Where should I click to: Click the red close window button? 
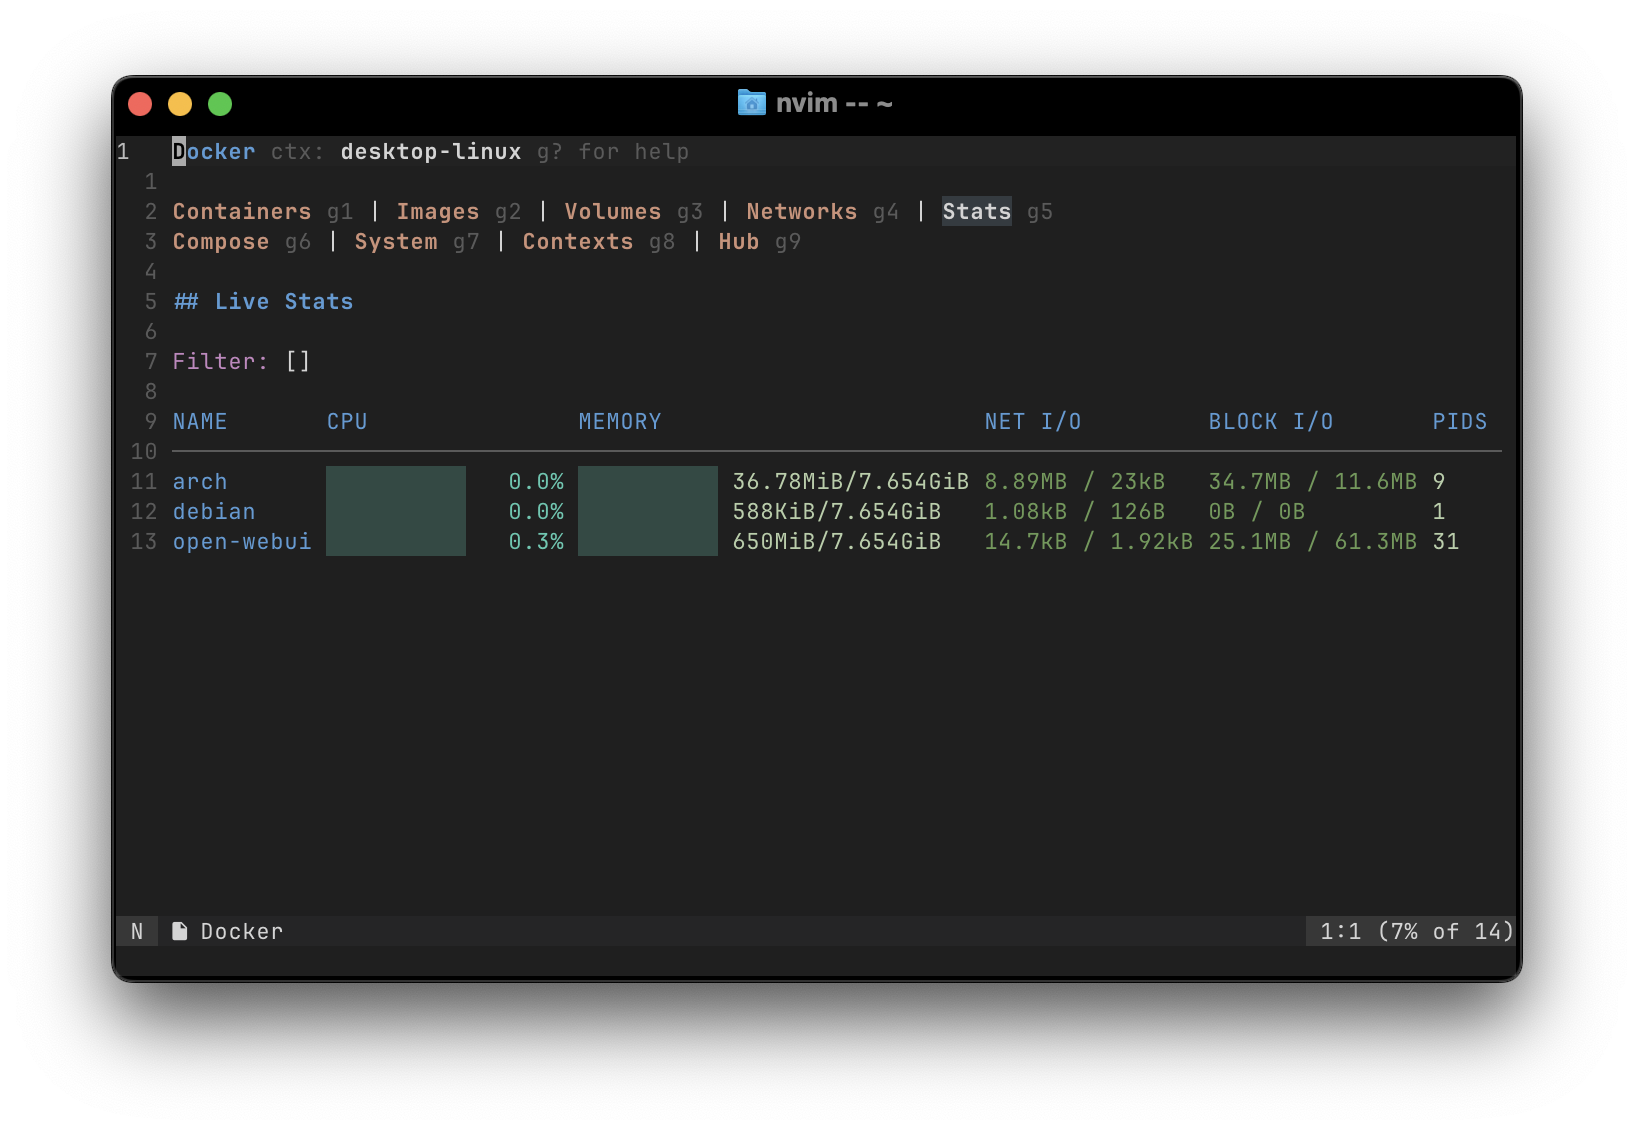[140, 104]
